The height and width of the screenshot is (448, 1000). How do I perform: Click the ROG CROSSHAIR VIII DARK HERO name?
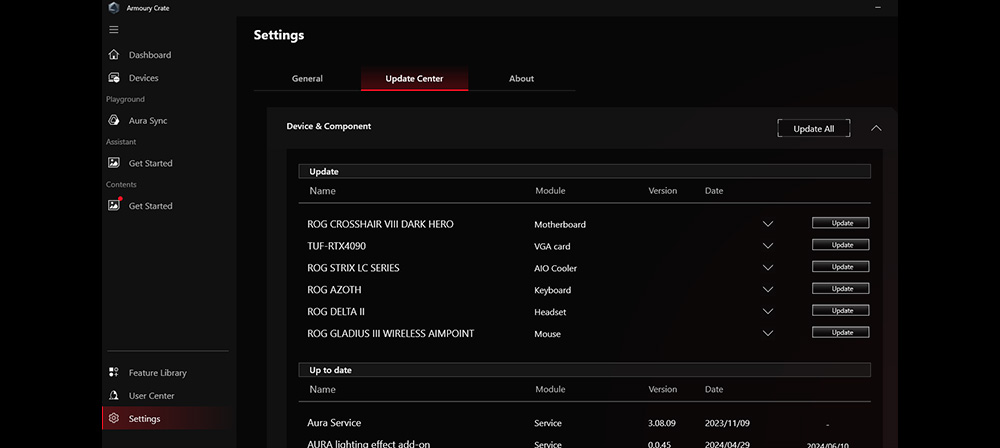click(x=380, y=224)
